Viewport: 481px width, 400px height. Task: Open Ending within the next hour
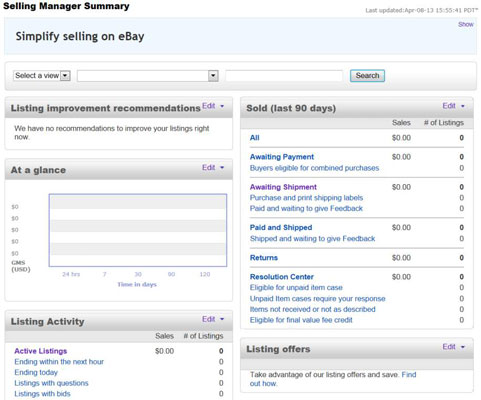pyautogui.click(x=59, y=362)
